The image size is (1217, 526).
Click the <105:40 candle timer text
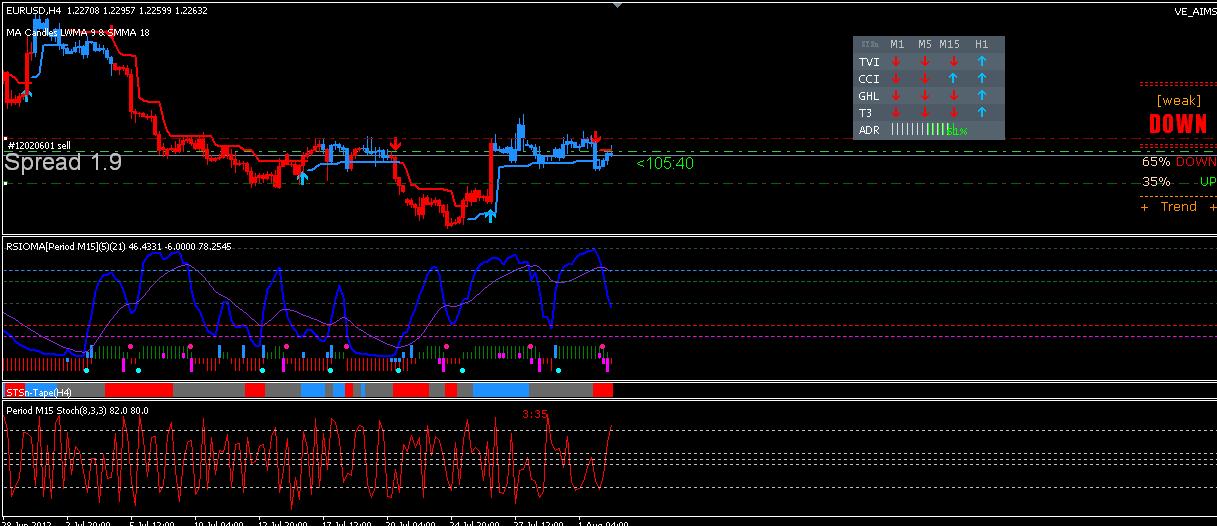point(665,163)
